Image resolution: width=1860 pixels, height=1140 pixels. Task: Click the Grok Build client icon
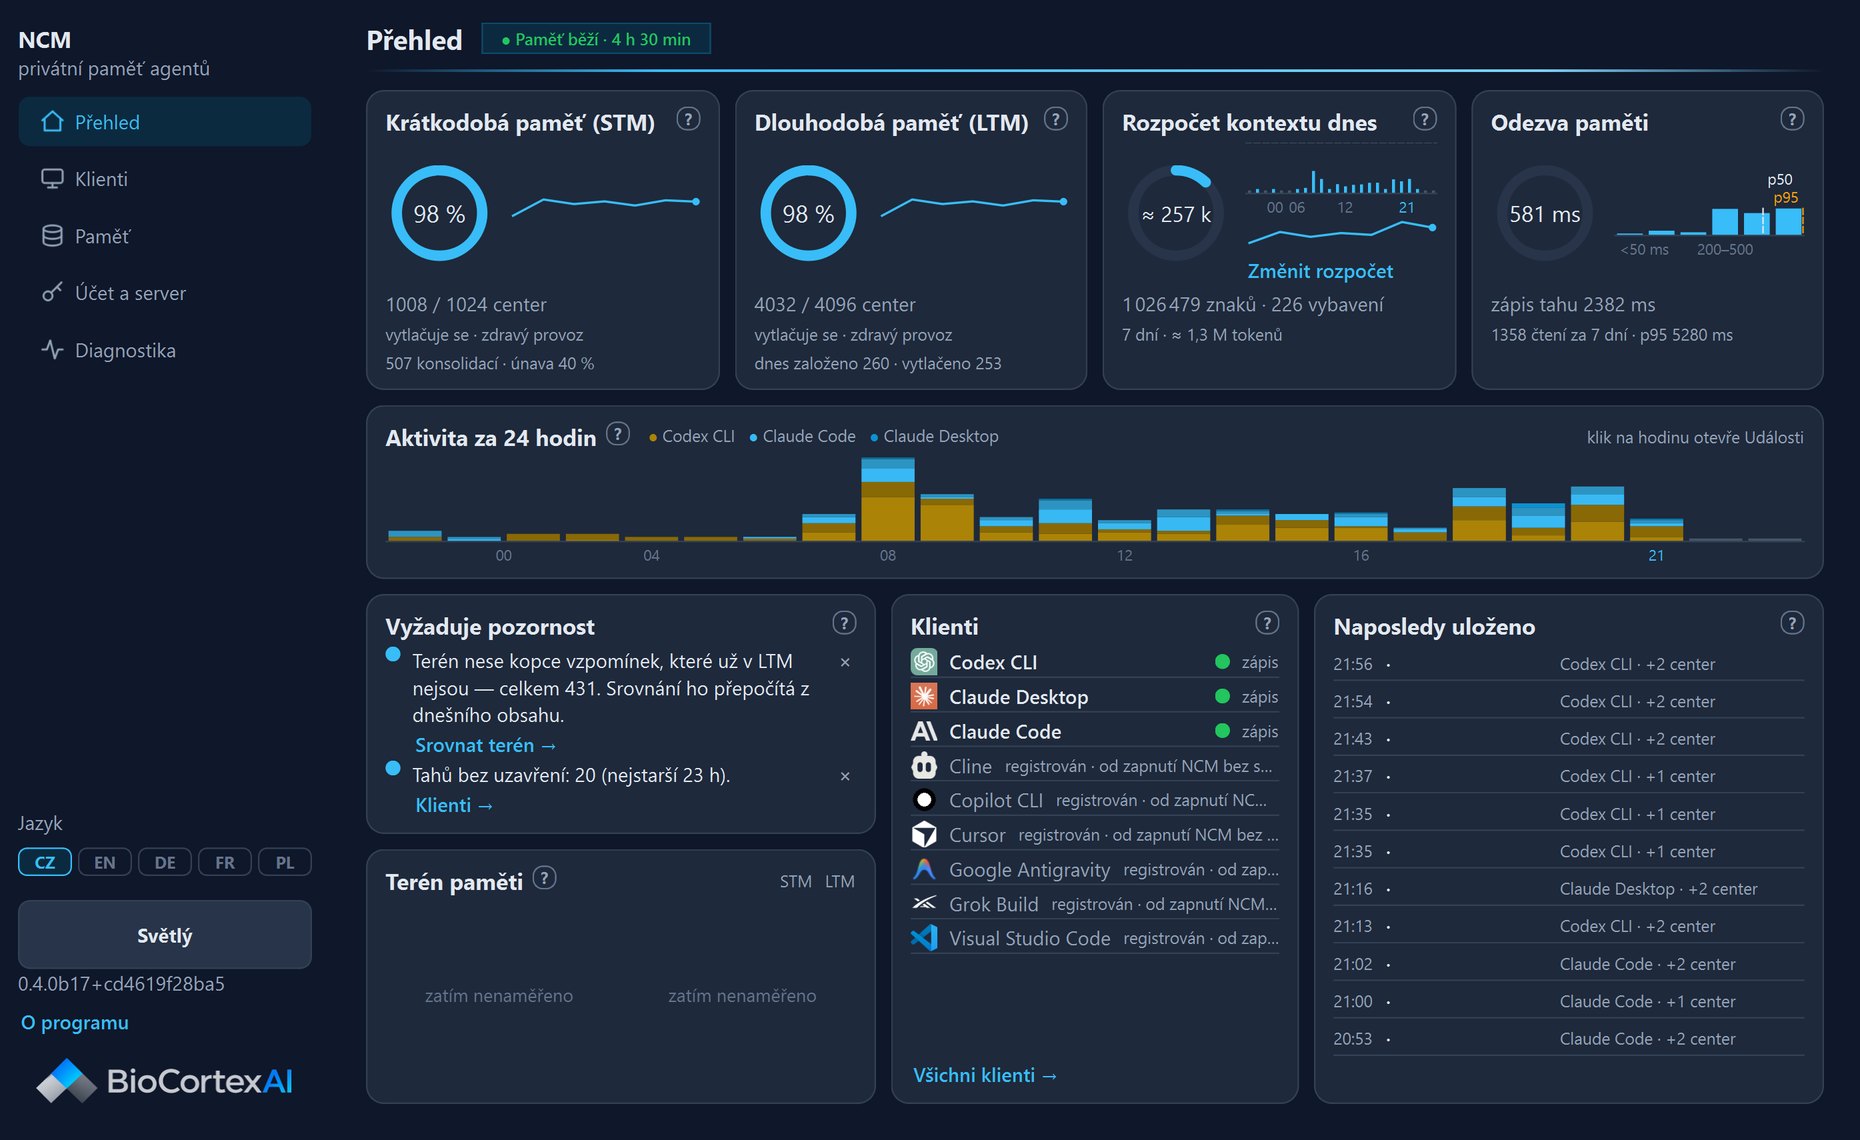point(924,904)
